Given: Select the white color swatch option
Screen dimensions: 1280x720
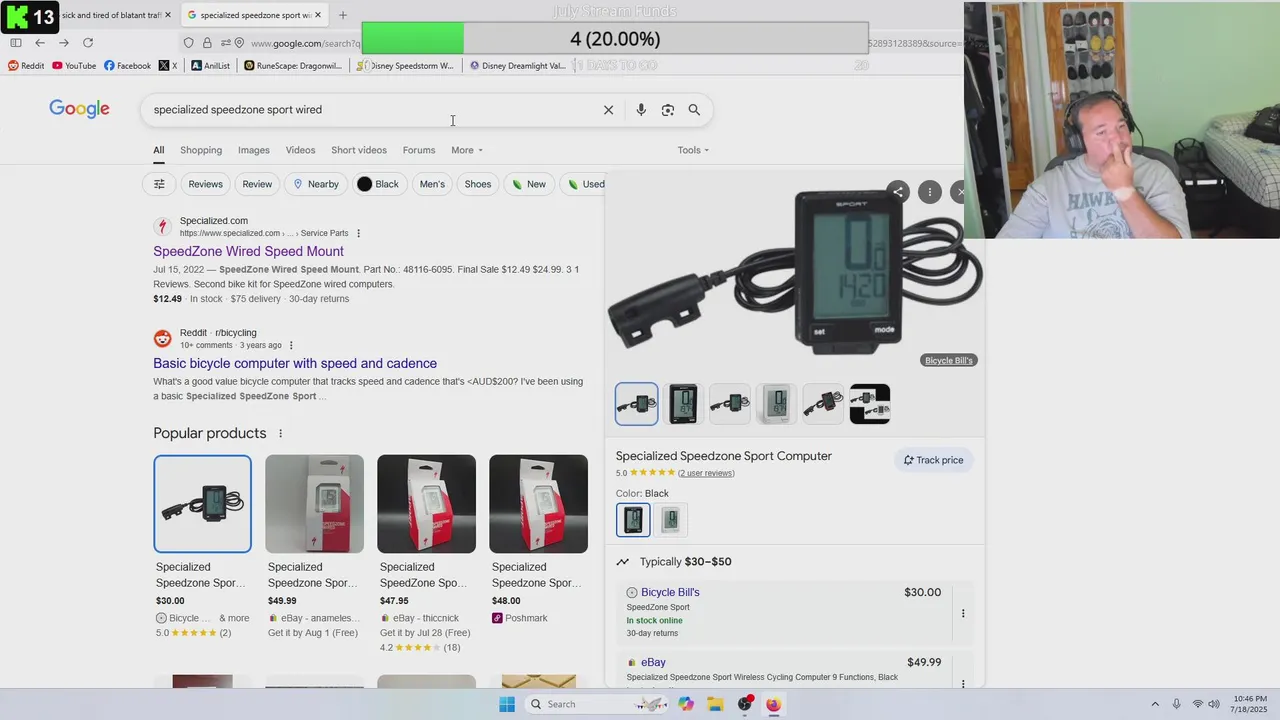Looking at the screenshot, I should [x=671, y=520].
